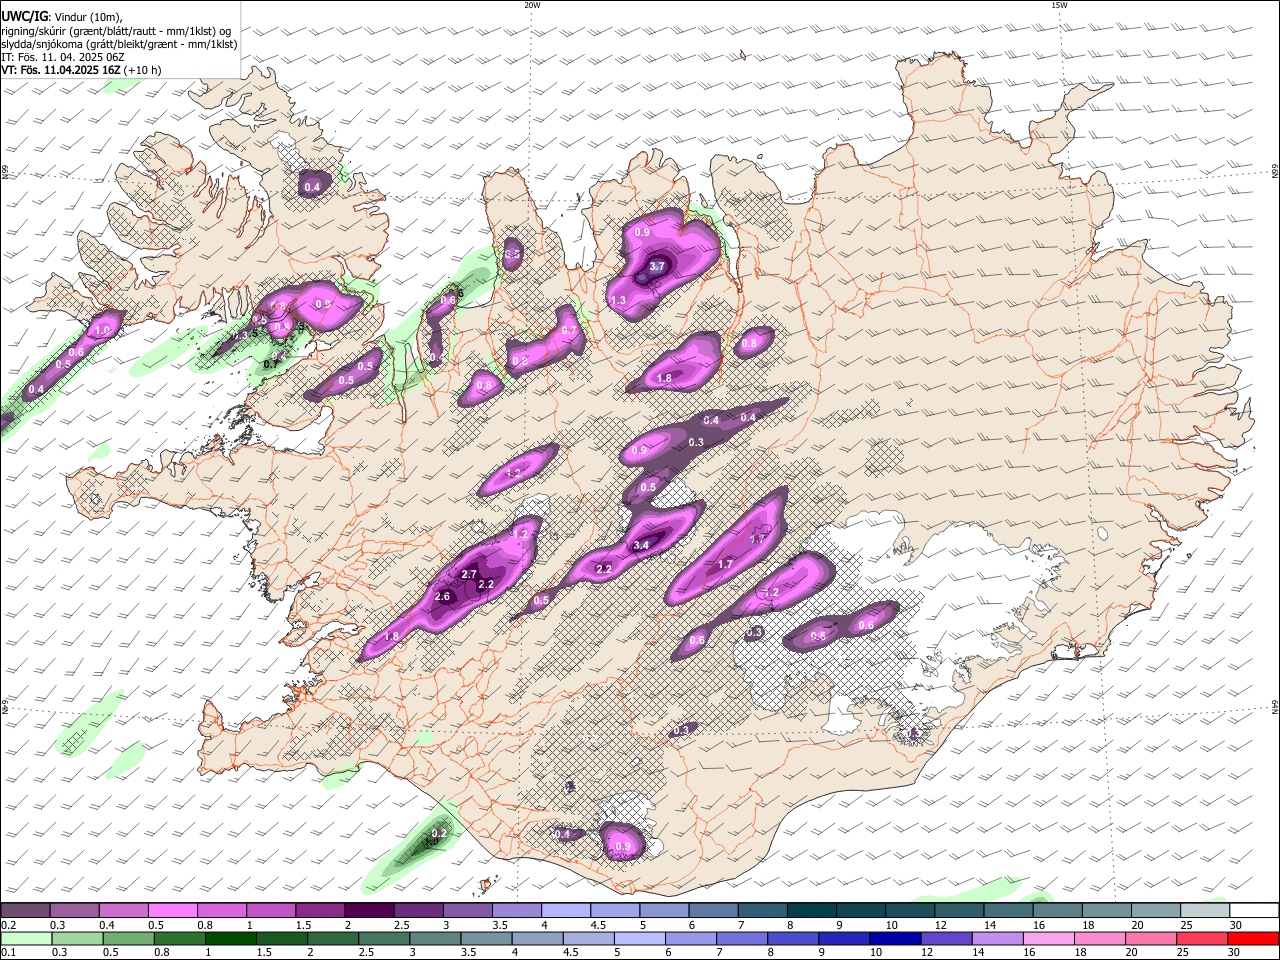Select the 2.7 precipitation label
1280x960 pixels.
pyautogui.click(x=469, y=574)
